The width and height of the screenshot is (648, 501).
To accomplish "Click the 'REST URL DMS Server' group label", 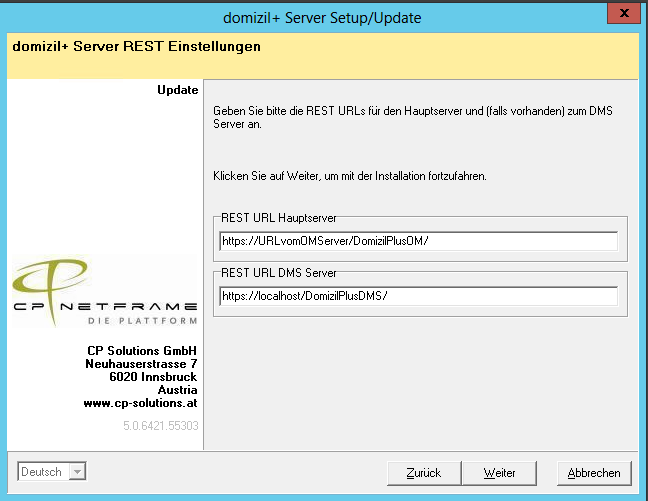I will point(279,273).
